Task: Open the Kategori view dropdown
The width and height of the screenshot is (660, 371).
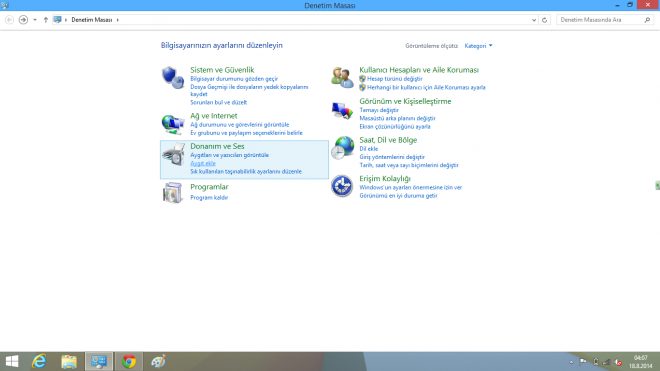Action: pos(478,45)
